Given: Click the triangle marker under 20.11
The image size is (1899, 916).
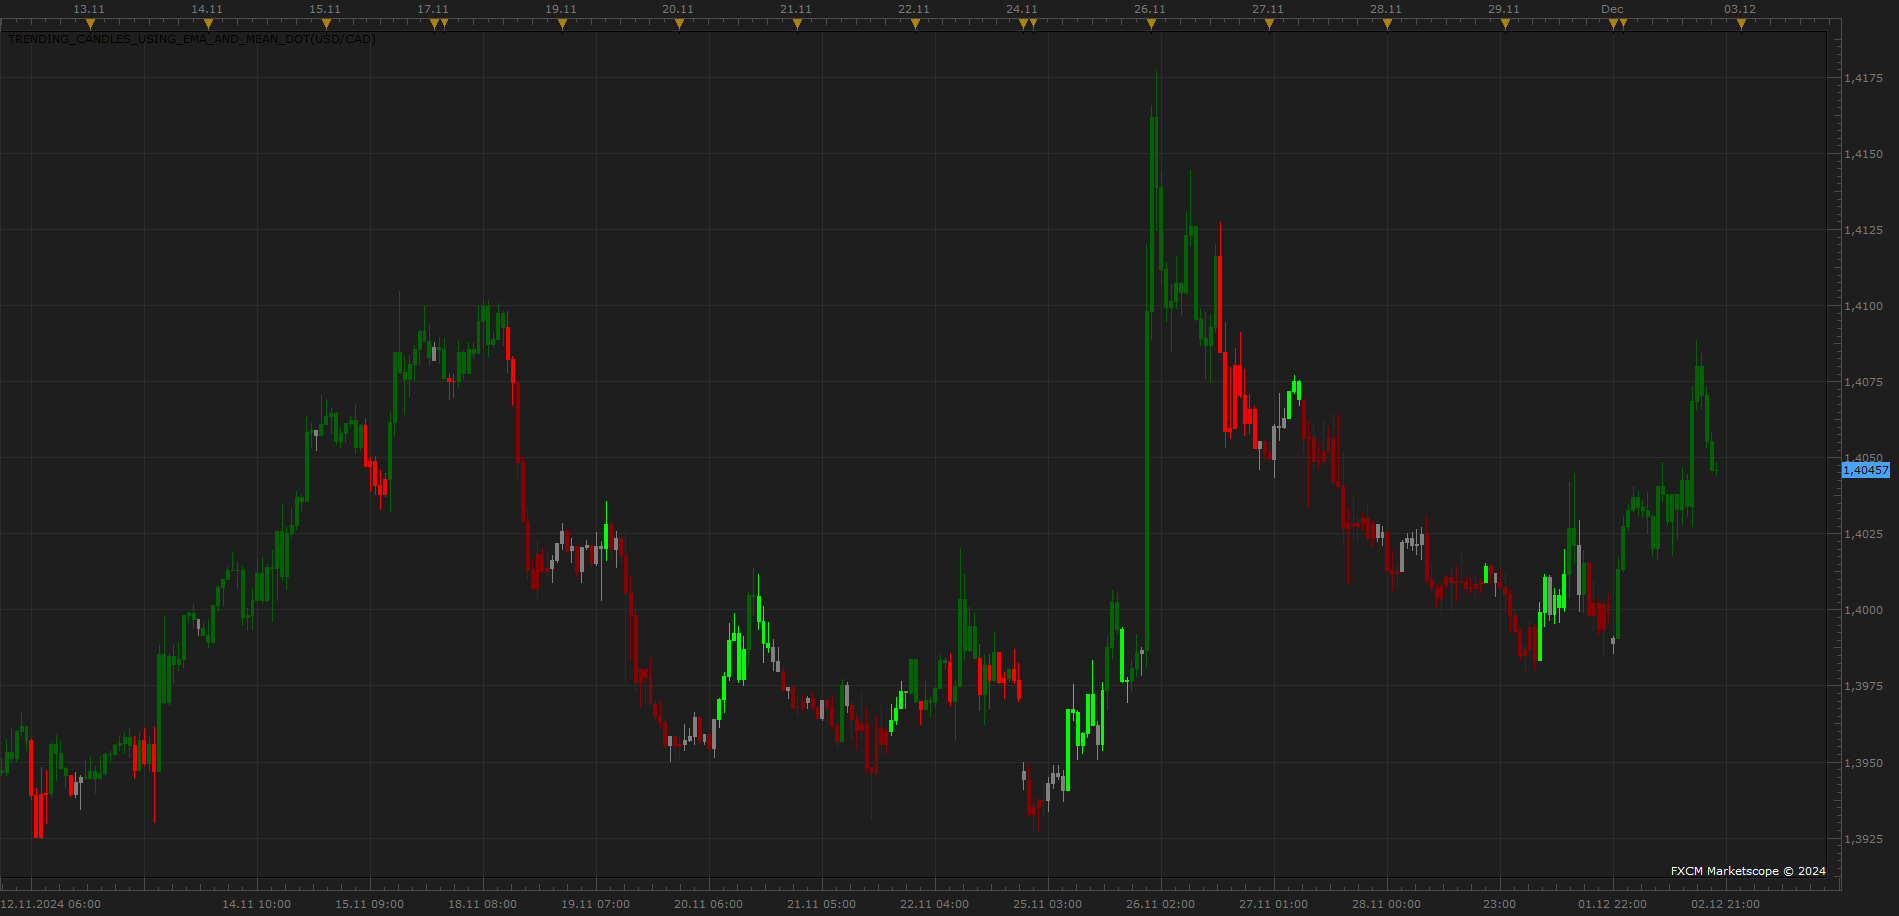Looking at the screenshot, I should 679,24.
